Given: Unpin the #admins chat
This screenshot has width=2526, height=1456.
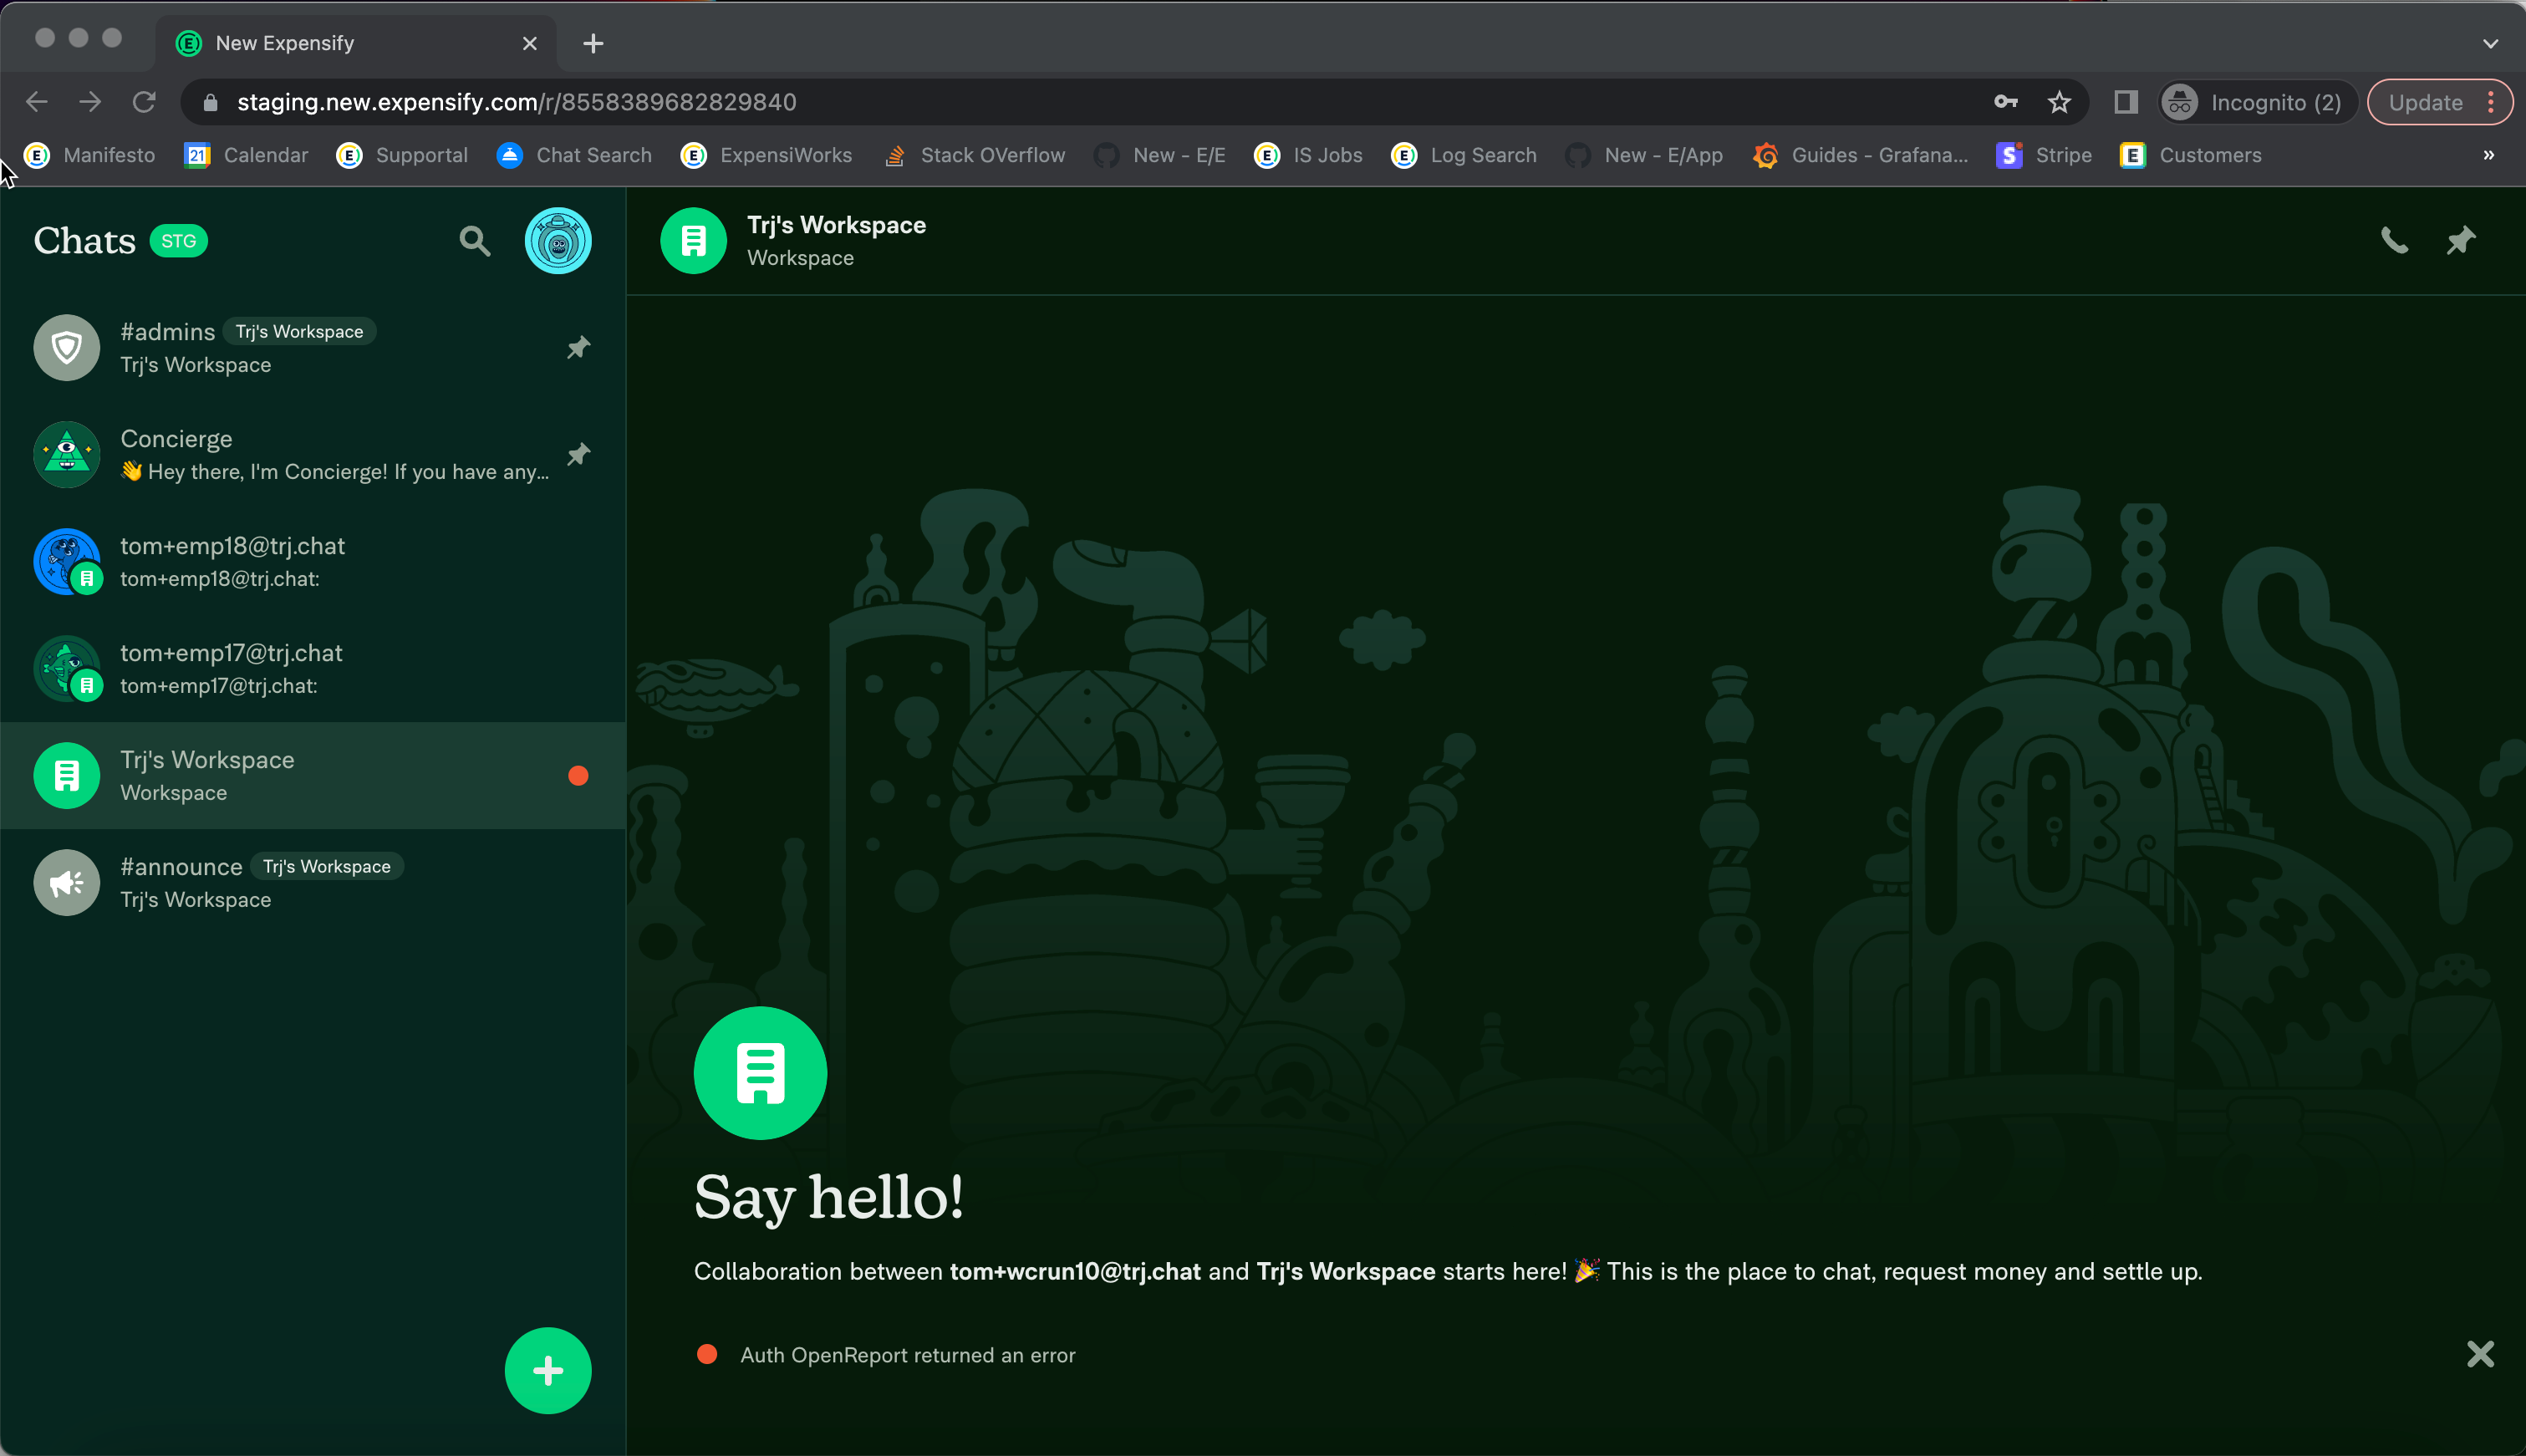Looking at the screenshot, I should coord(578,347).
